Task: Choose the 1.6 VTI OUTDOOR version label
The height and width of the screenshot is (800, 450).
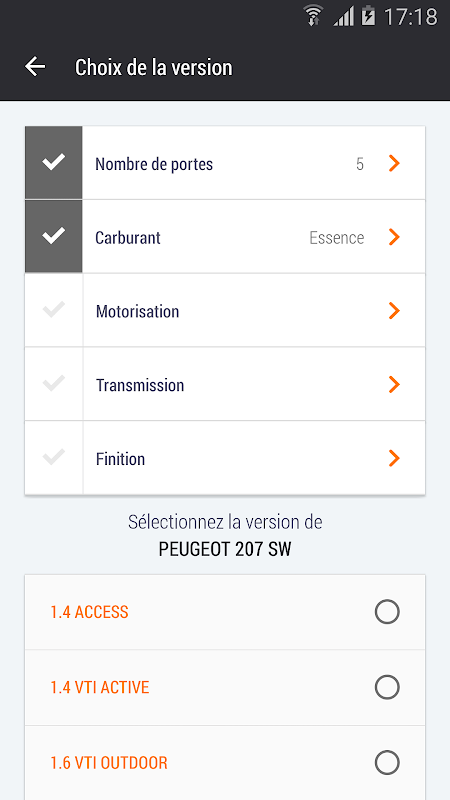Action: click(109, 763)
